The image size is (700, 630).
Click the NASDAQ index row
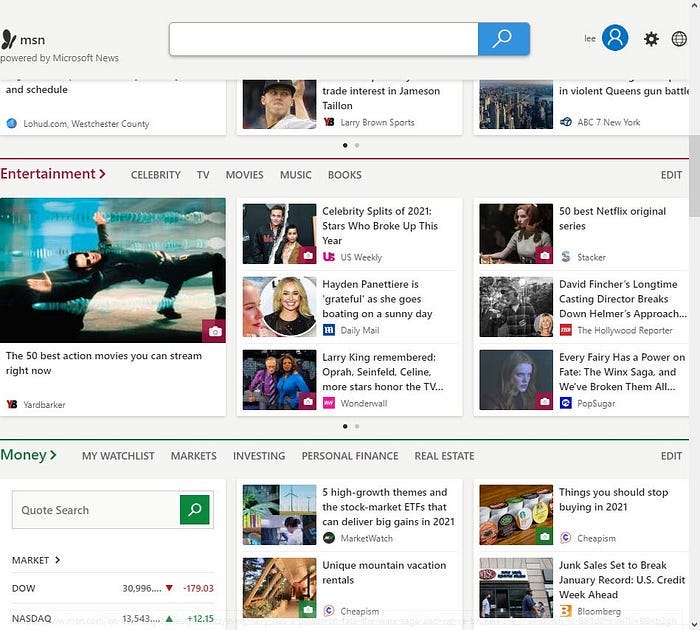112,618
